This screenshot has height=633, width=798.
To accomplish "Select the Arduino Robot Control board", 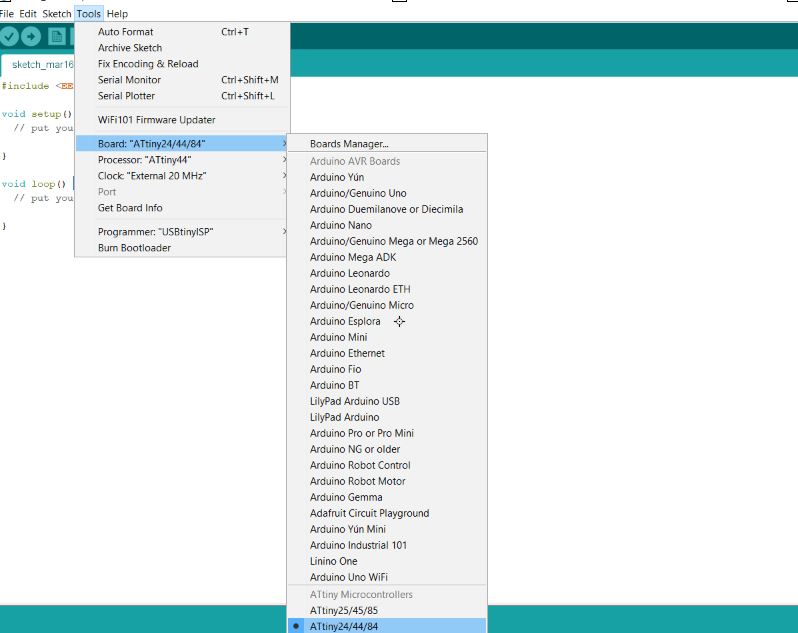I will click(x=387, y=465).
